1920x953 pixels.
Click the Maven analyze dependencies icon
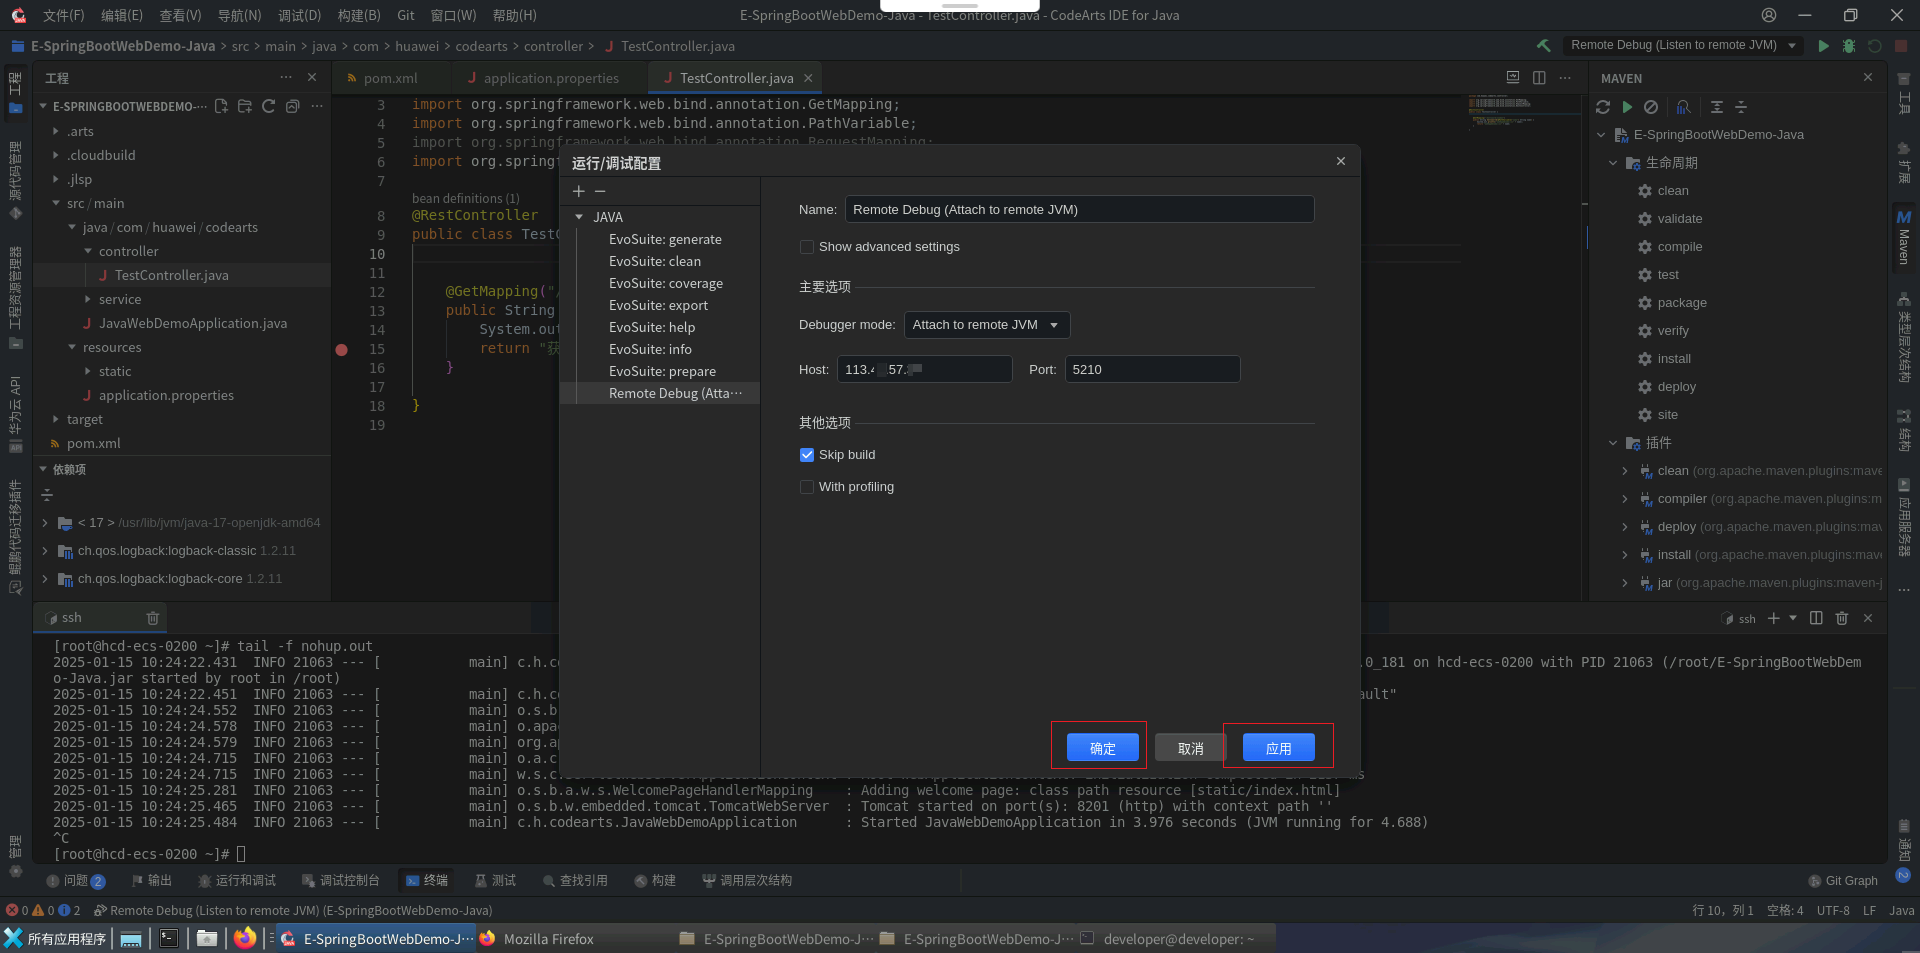[x=1684, y=107]
